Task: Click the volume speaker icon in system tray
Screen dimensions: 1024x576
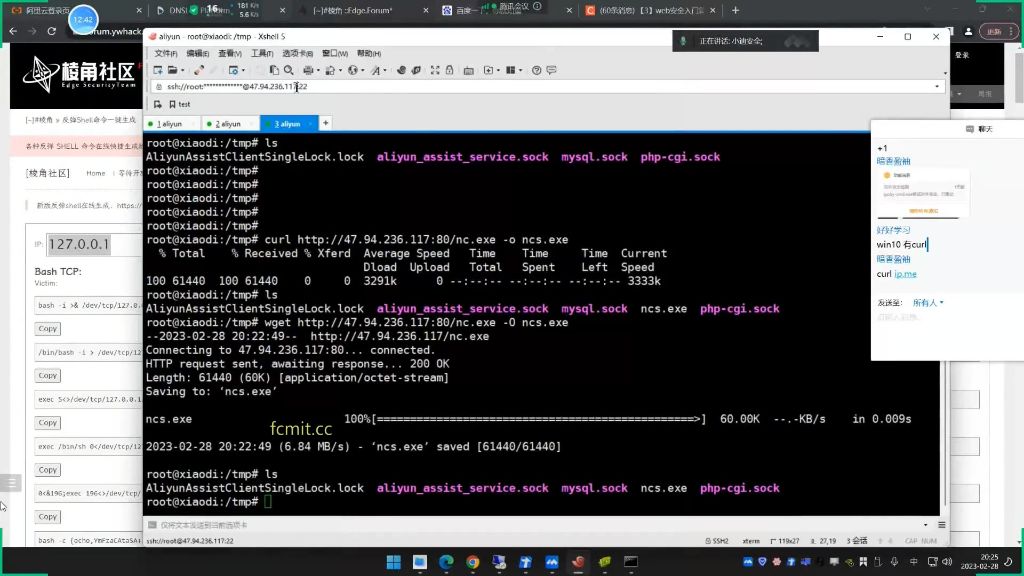Action: (947, 562)
